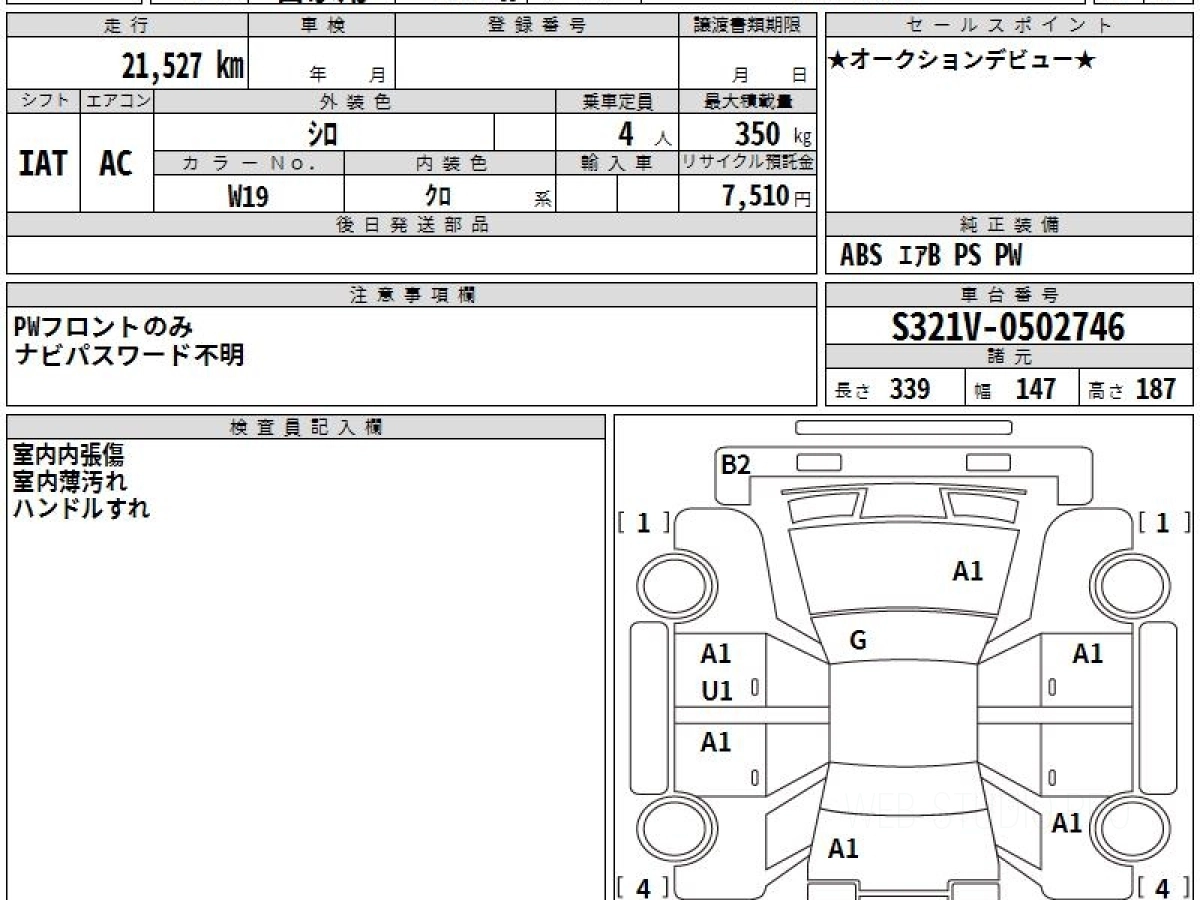Screen dimensions: 1200x900
Task: Click the リサイクル預託金 header cell
Action: (x=748, y=163)
